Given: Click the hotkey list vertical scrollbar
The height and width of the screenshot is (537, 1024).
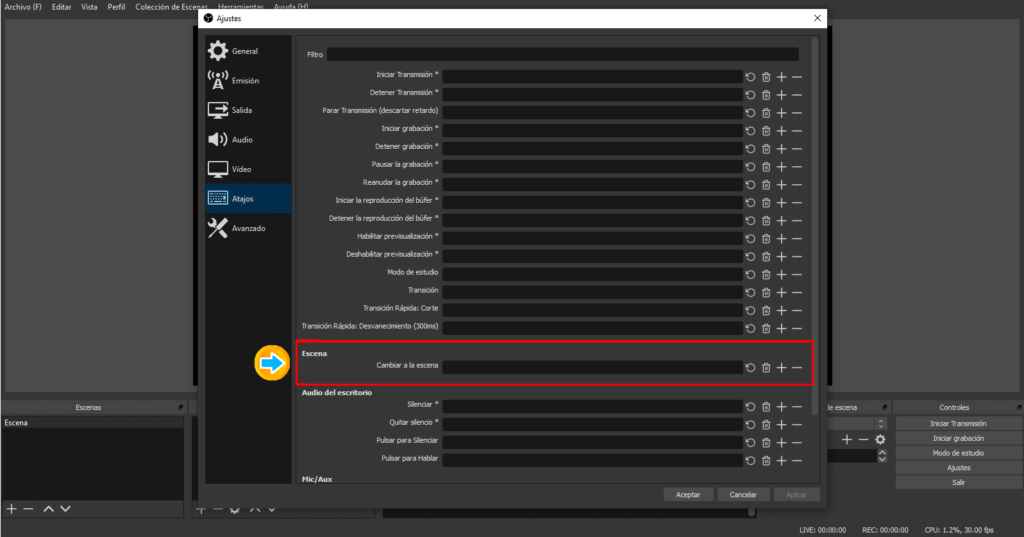Looking at the screenshot, I should [x=813, y=200].
